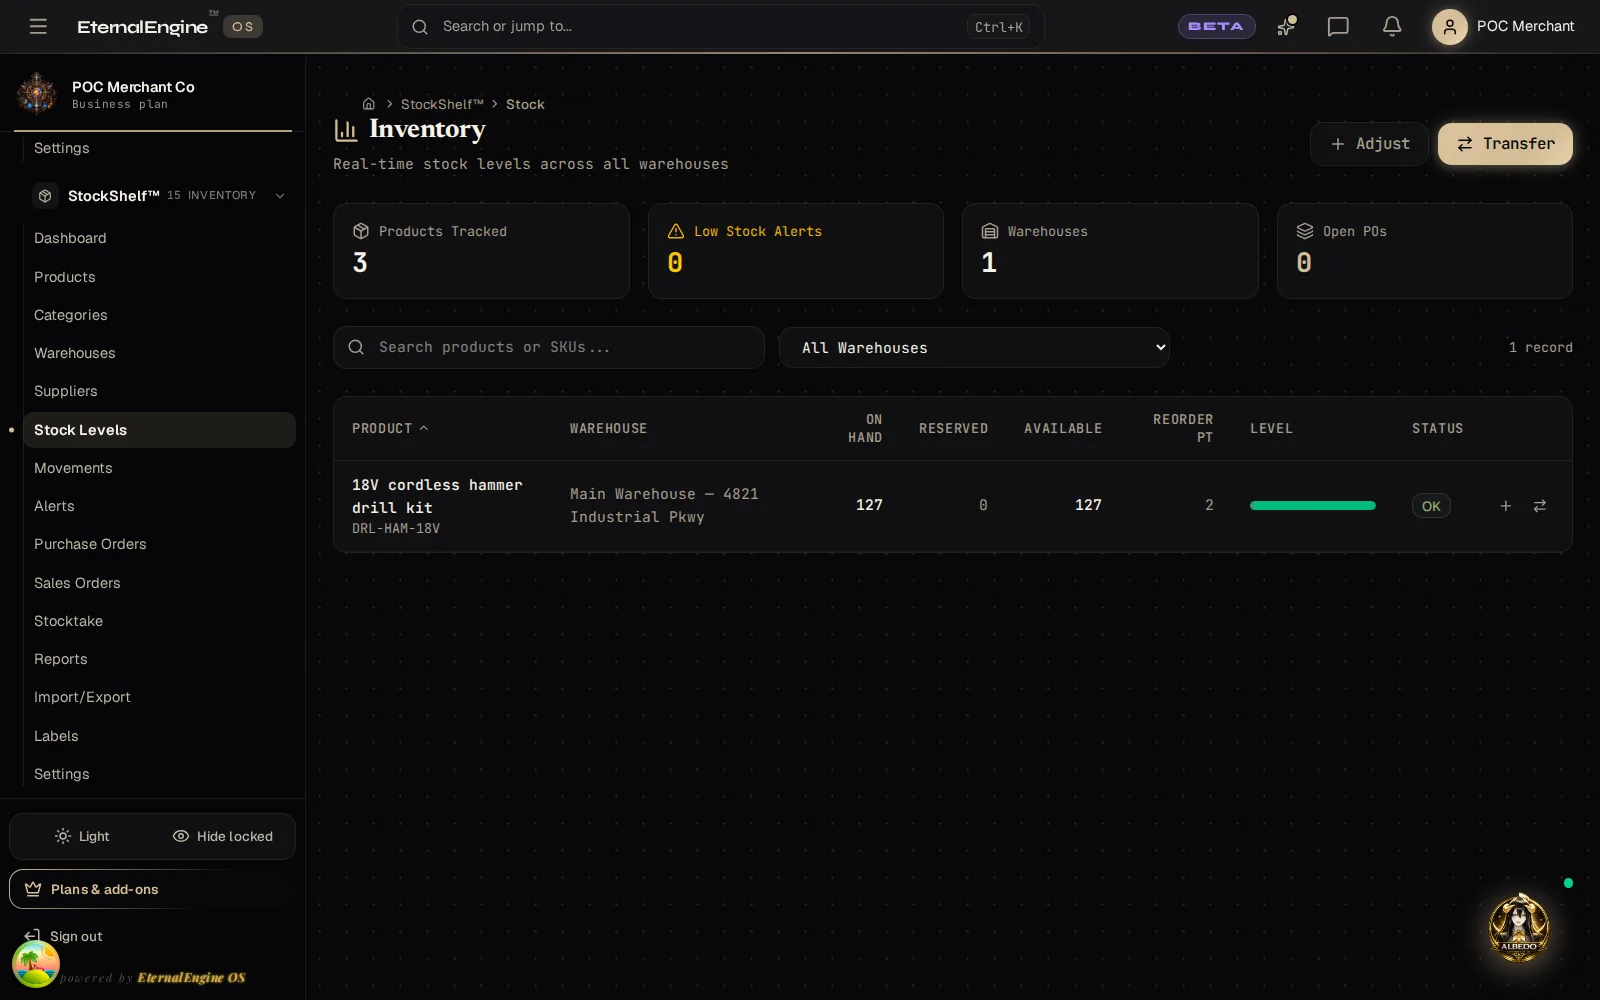Focus the Search or jump to bar
This screenshot has width=1600, height=1000.
coord(720,26)
